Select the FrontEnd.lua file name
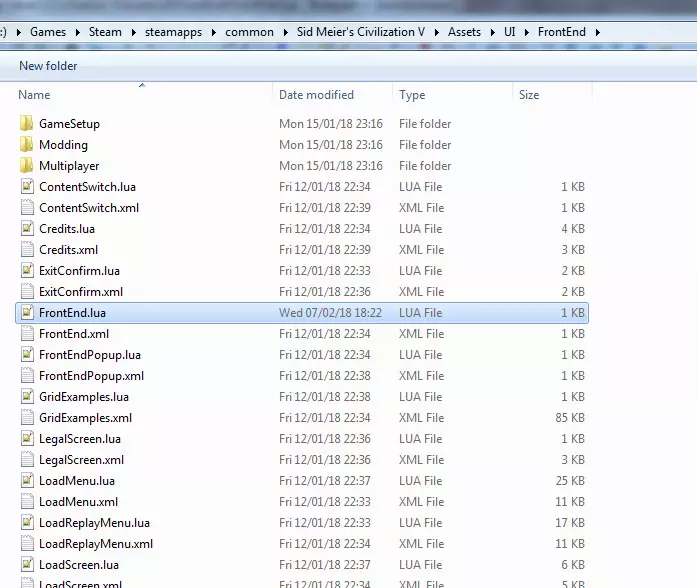This screenshot has width=697, height=588. (72, 313)
